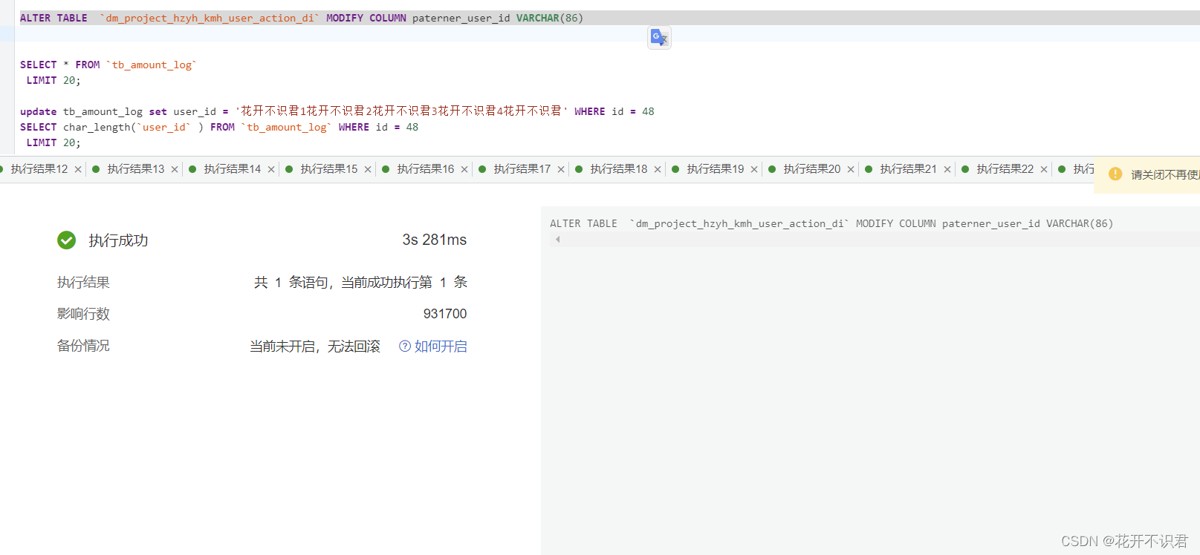Close the 执行结果15 tab

368,170
